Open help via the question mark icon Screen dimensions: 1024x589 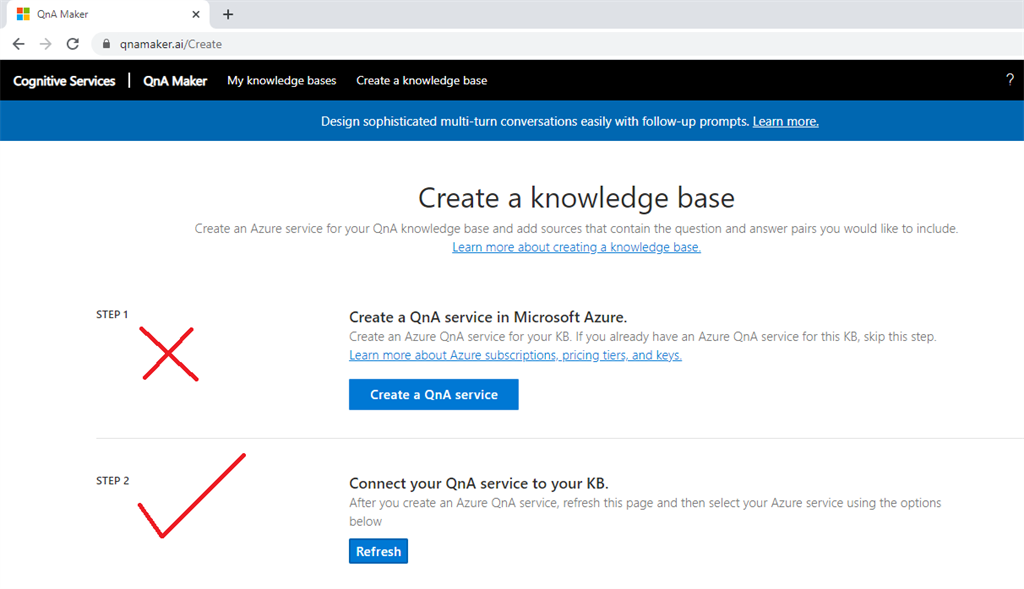(1009, 80)
